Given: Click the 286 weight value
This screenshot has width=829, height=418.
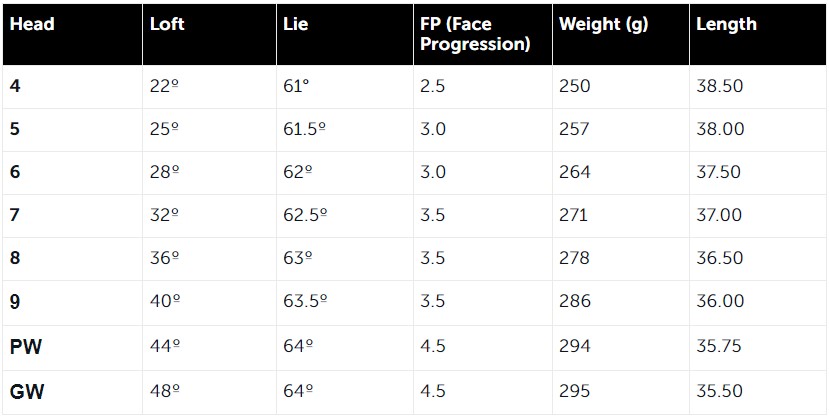Looking at the screenshot, I should 574,301.
